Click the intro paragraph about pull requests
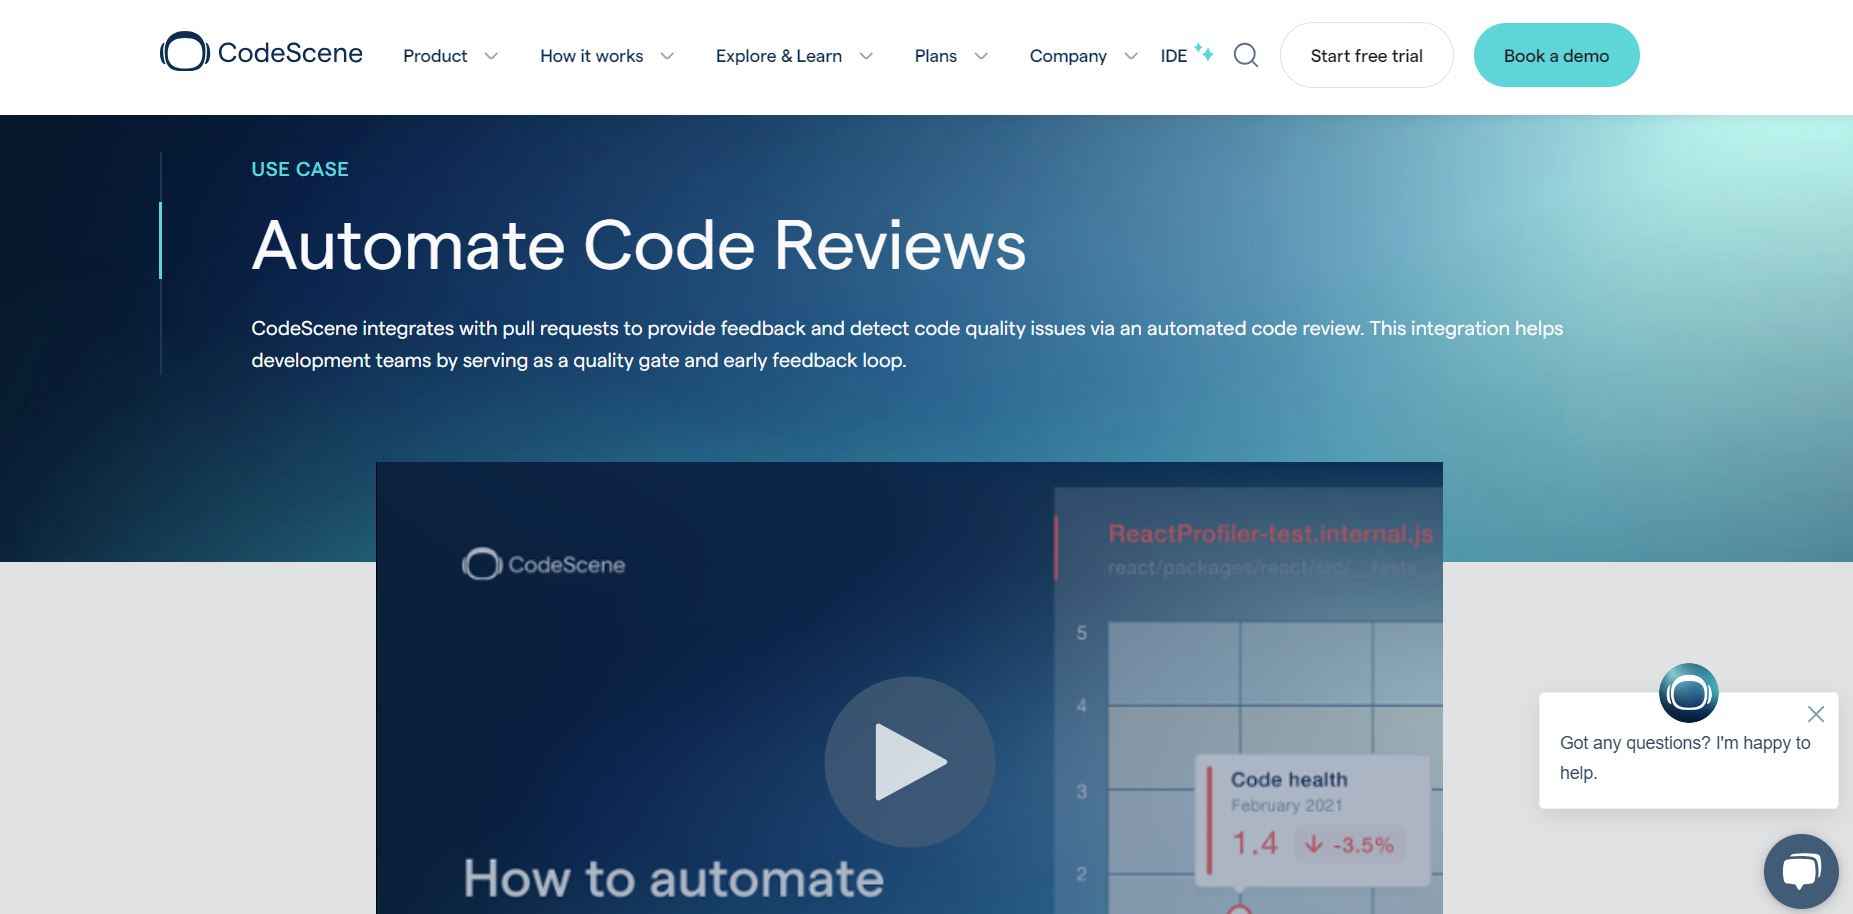The width and height of the screenshot is (1853, 914). 907,344
